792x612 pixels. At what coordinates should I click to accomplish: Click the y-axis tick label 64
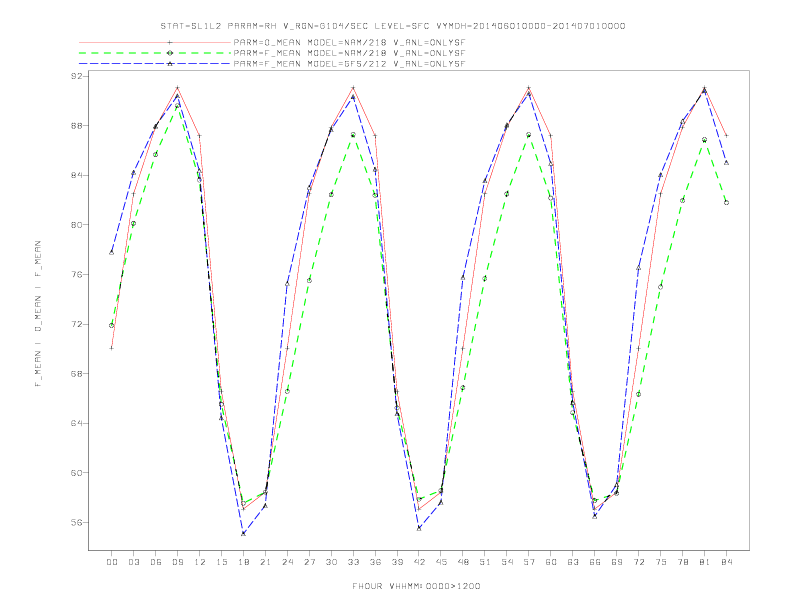tap(77, 423)
